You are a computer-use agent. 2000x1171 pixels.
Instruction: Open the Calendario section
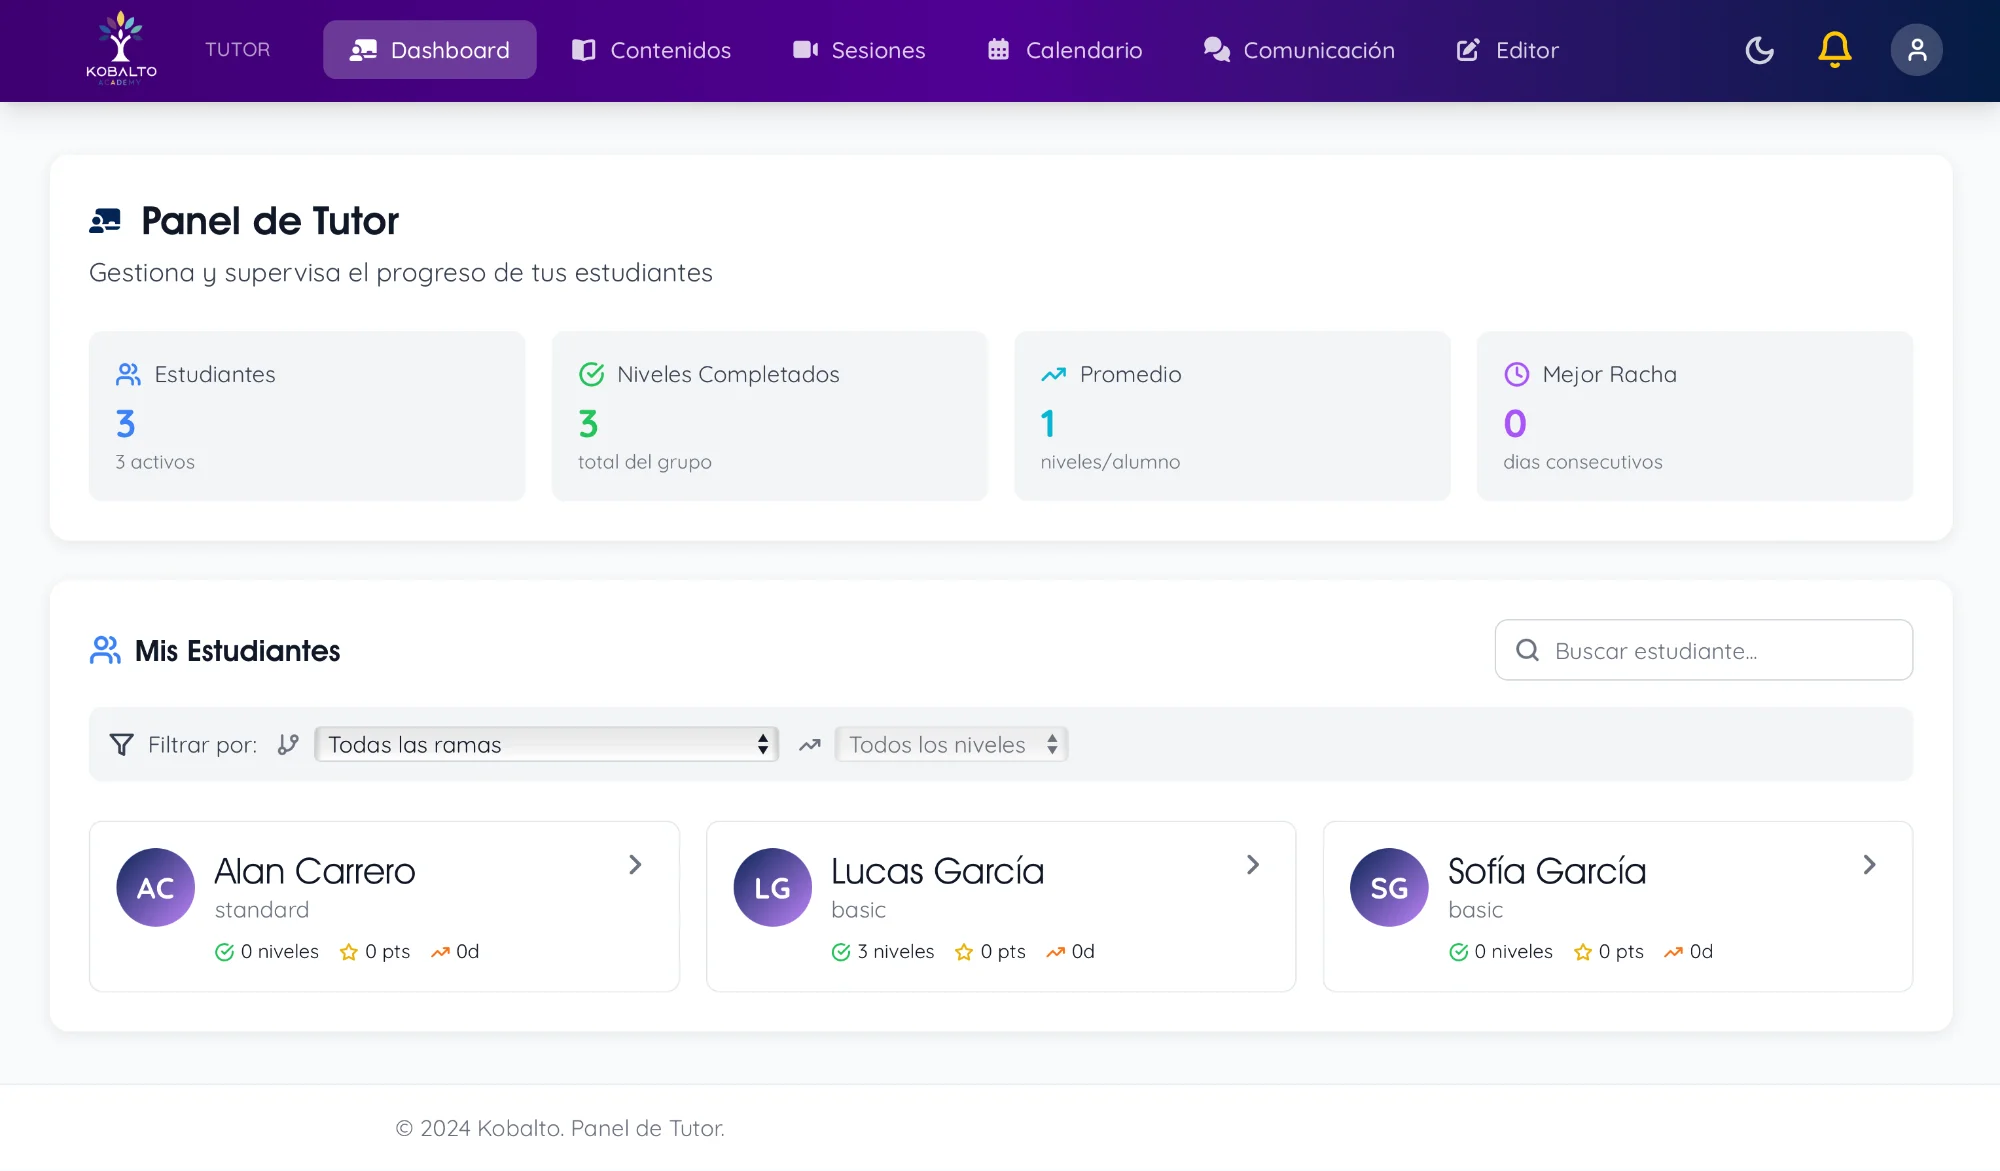(x=1064, y=50)
